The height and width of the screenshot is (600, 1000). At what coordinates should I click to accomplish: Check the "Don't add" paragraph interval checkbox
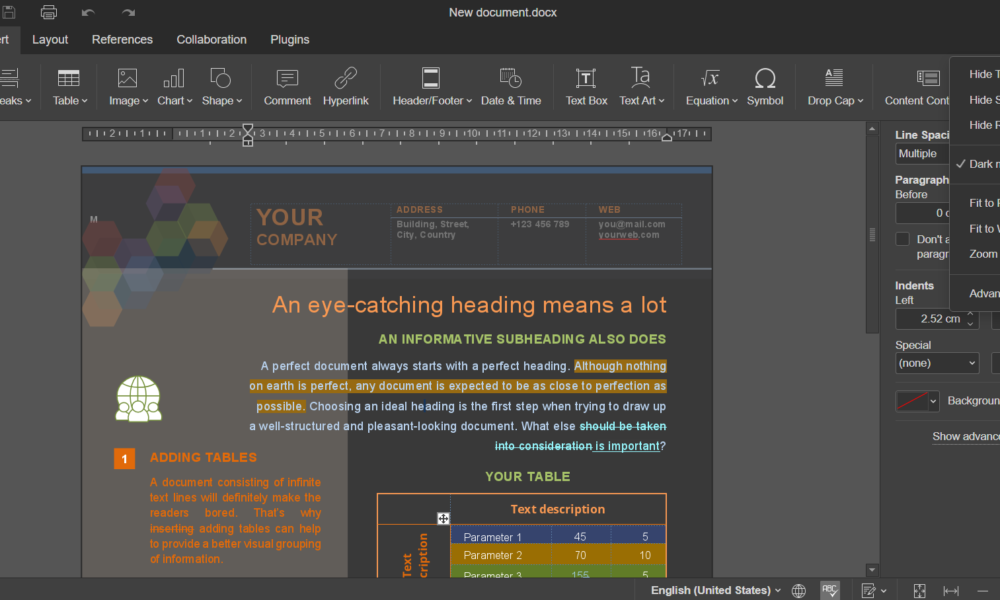(903, 239)
